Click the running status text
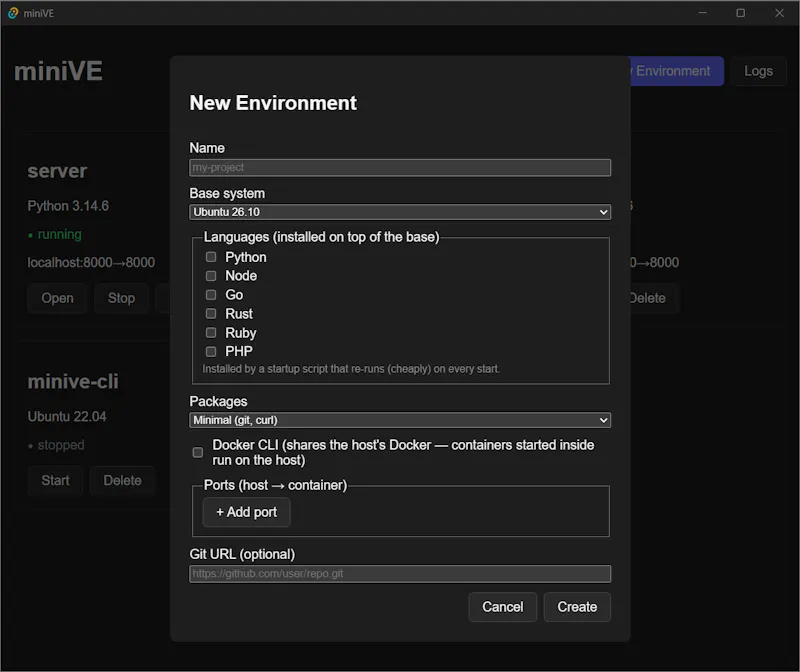800x672 pixels. pyautogui.click(x=59, y=234)
